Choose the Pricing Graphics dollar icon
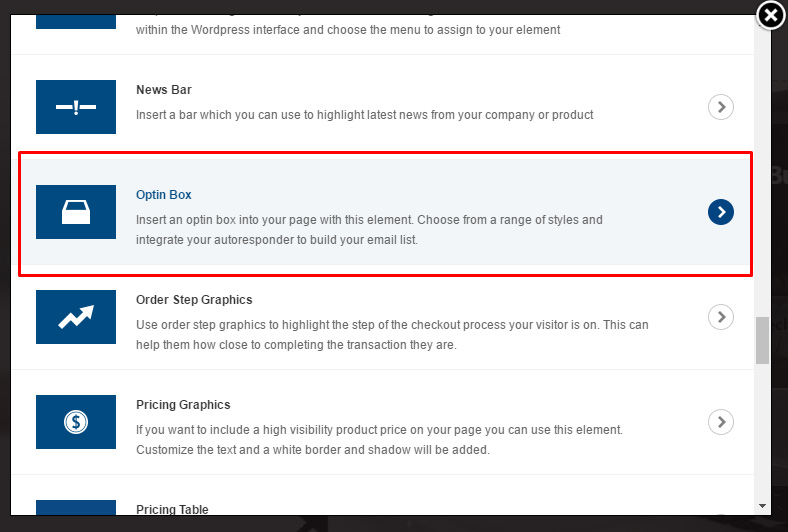 tap(76, 422)
